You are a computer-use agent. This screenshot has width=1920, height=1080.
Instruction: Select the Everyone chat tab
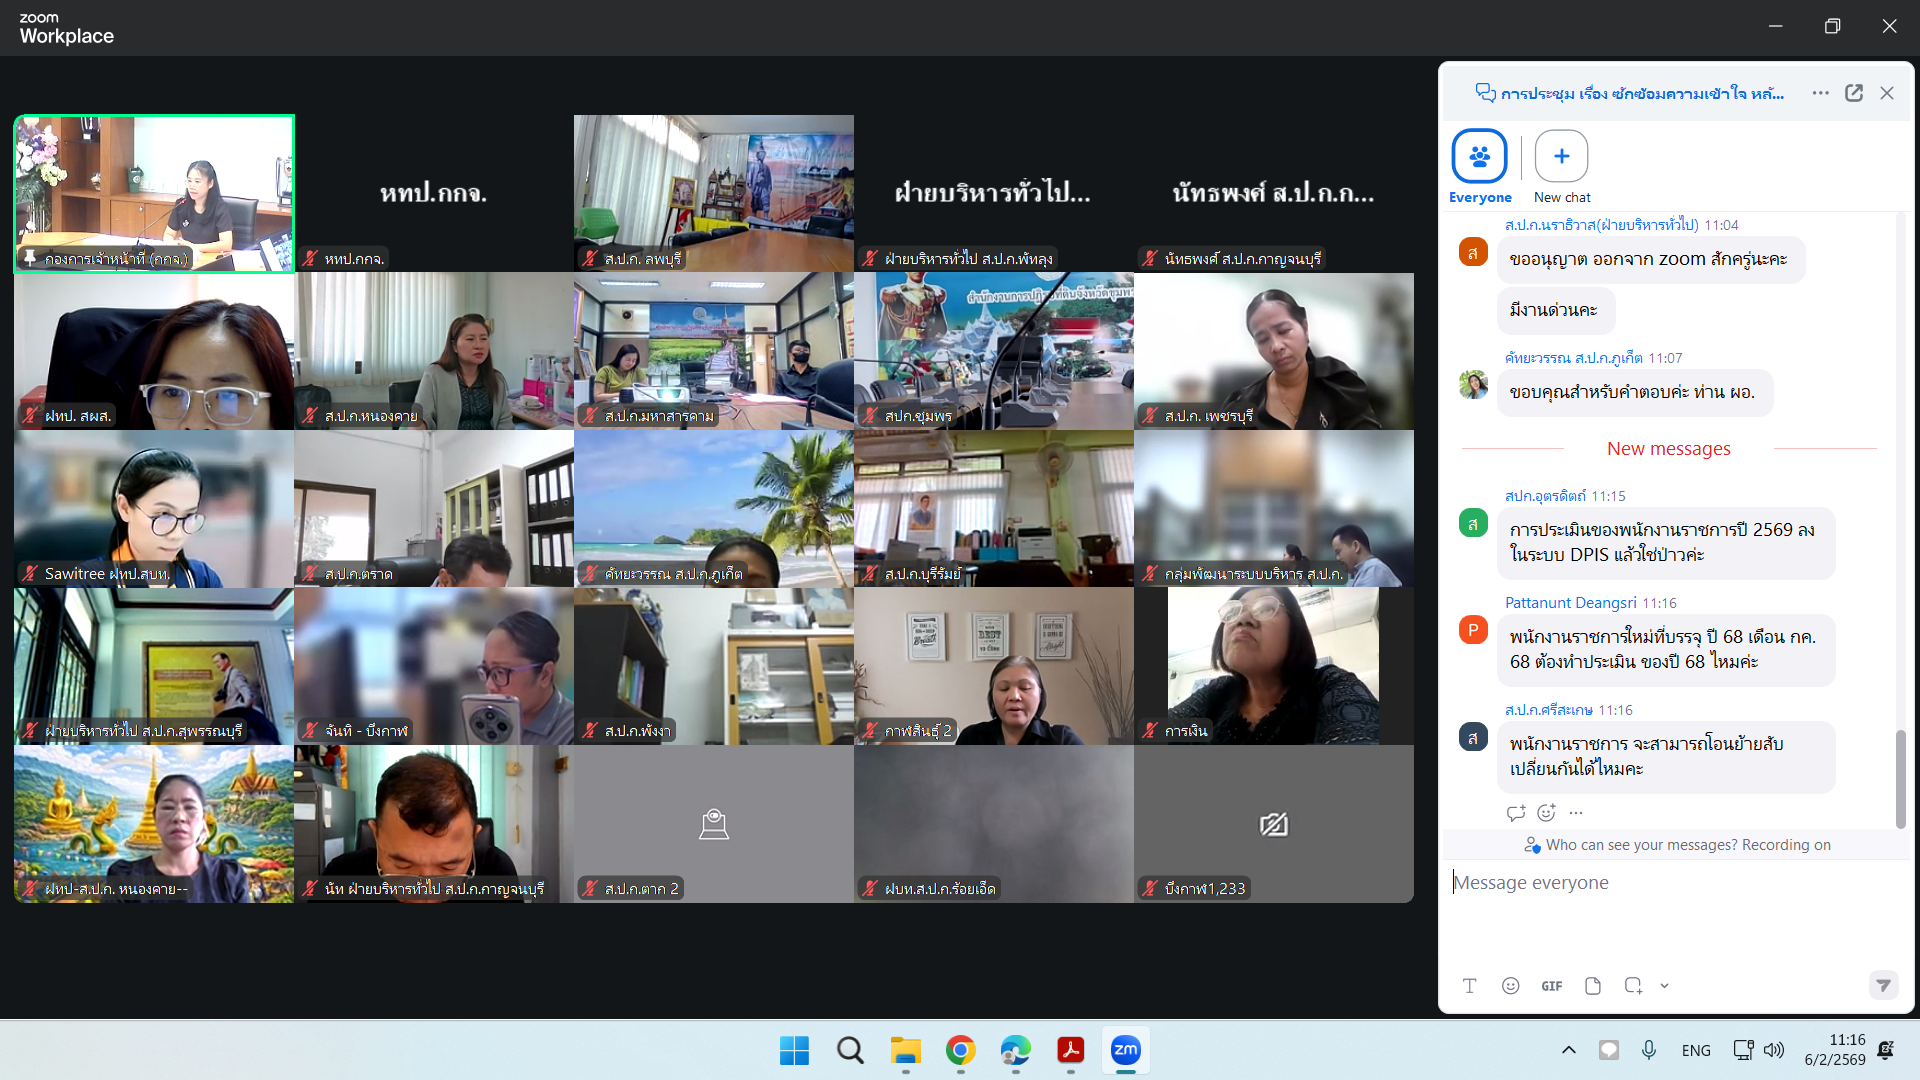[x=1479, y=157]
